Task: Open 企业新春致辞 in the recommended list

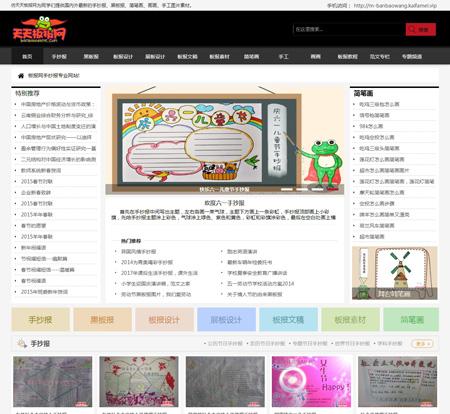Action: click(x=36, y=193)
